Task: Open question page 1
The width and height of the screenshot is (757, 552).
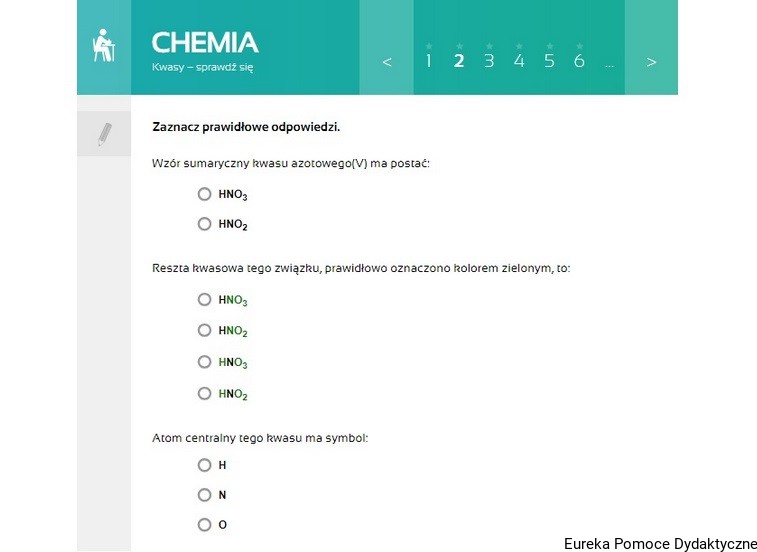Action: pyautogui.click(x=429, y=61)
